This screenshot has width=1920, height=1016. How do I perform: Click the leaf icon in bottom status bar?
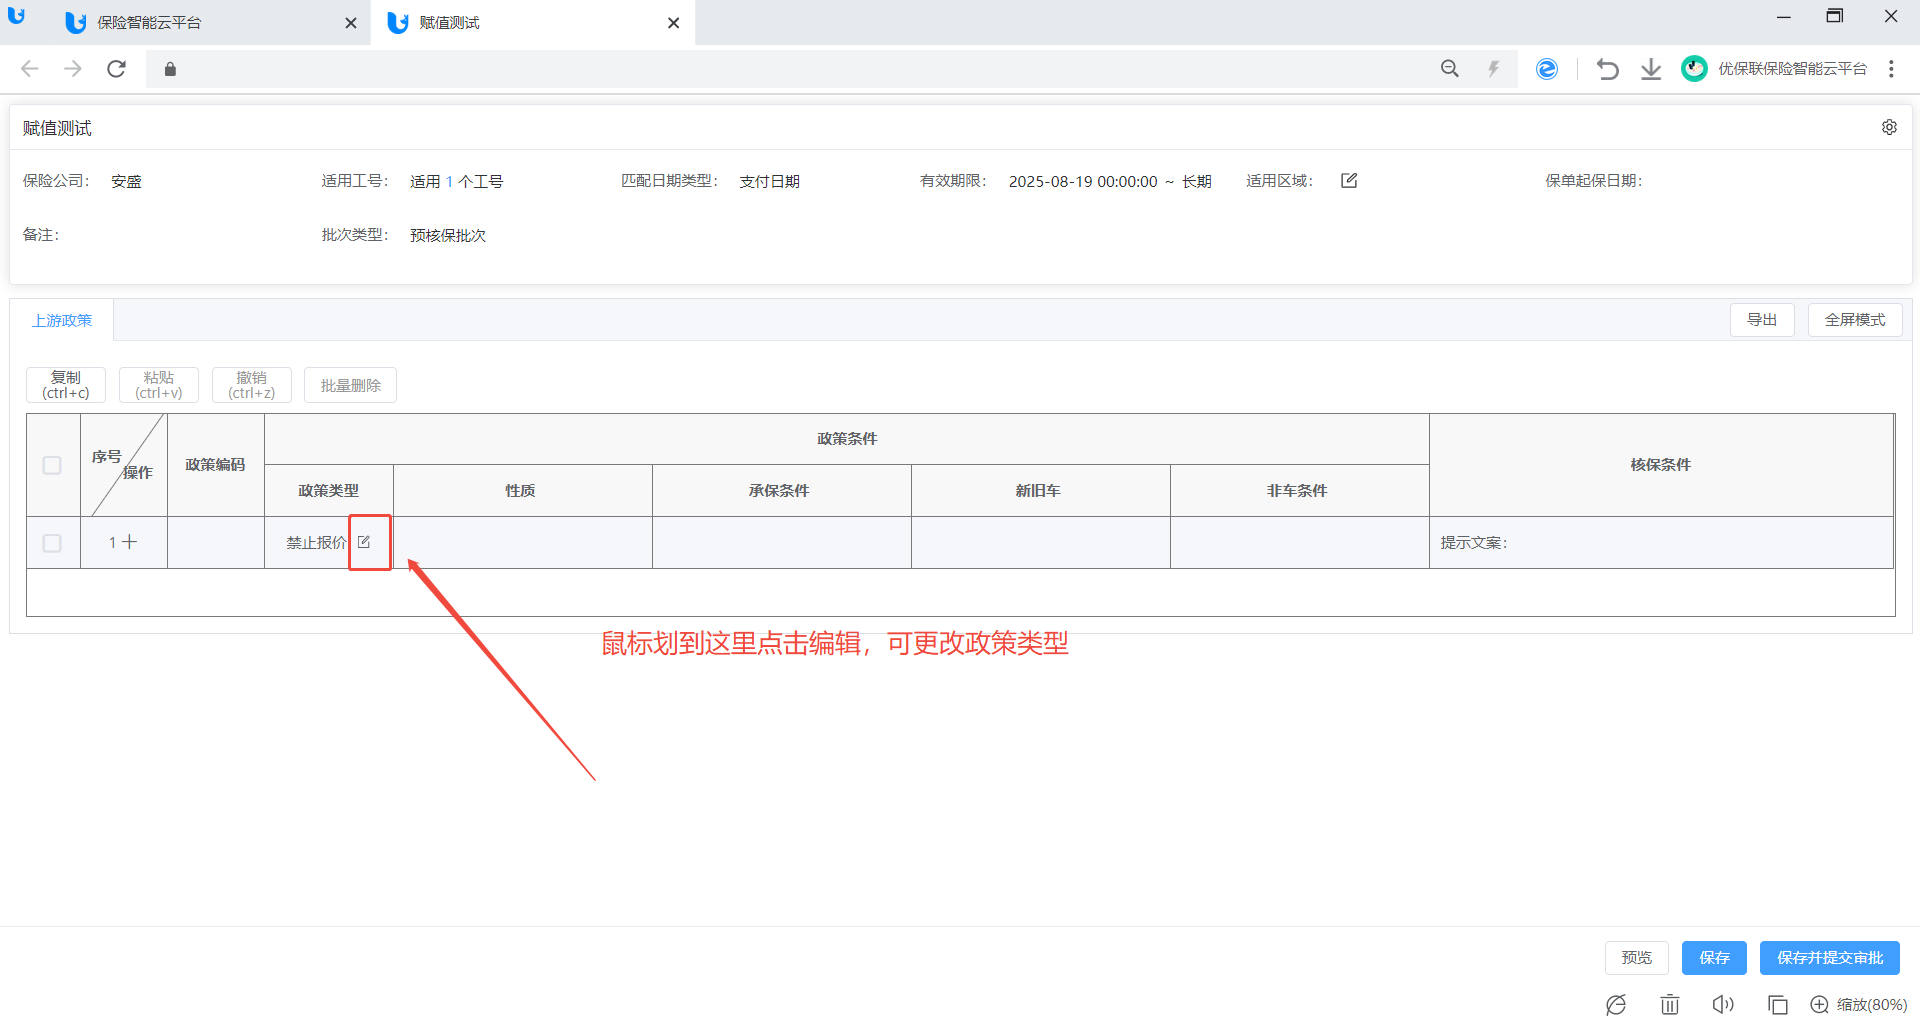tap(1616, 1004)
